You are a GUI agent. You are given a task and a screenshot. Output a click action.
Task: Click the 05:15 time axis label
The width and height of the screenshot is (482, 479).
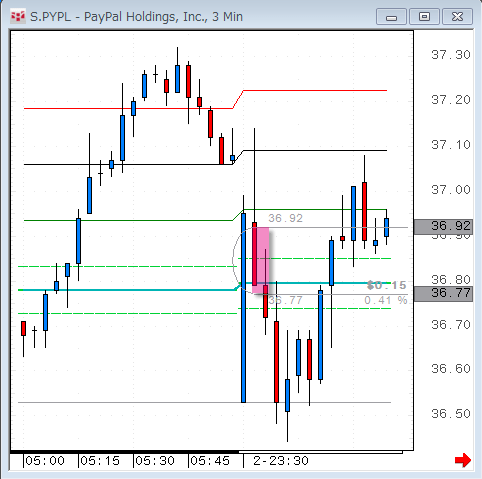[x=100, y=461]
